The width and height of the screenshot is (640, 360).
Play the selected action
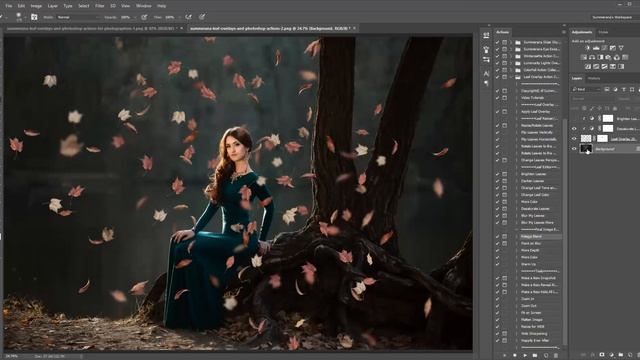point(525,356)
